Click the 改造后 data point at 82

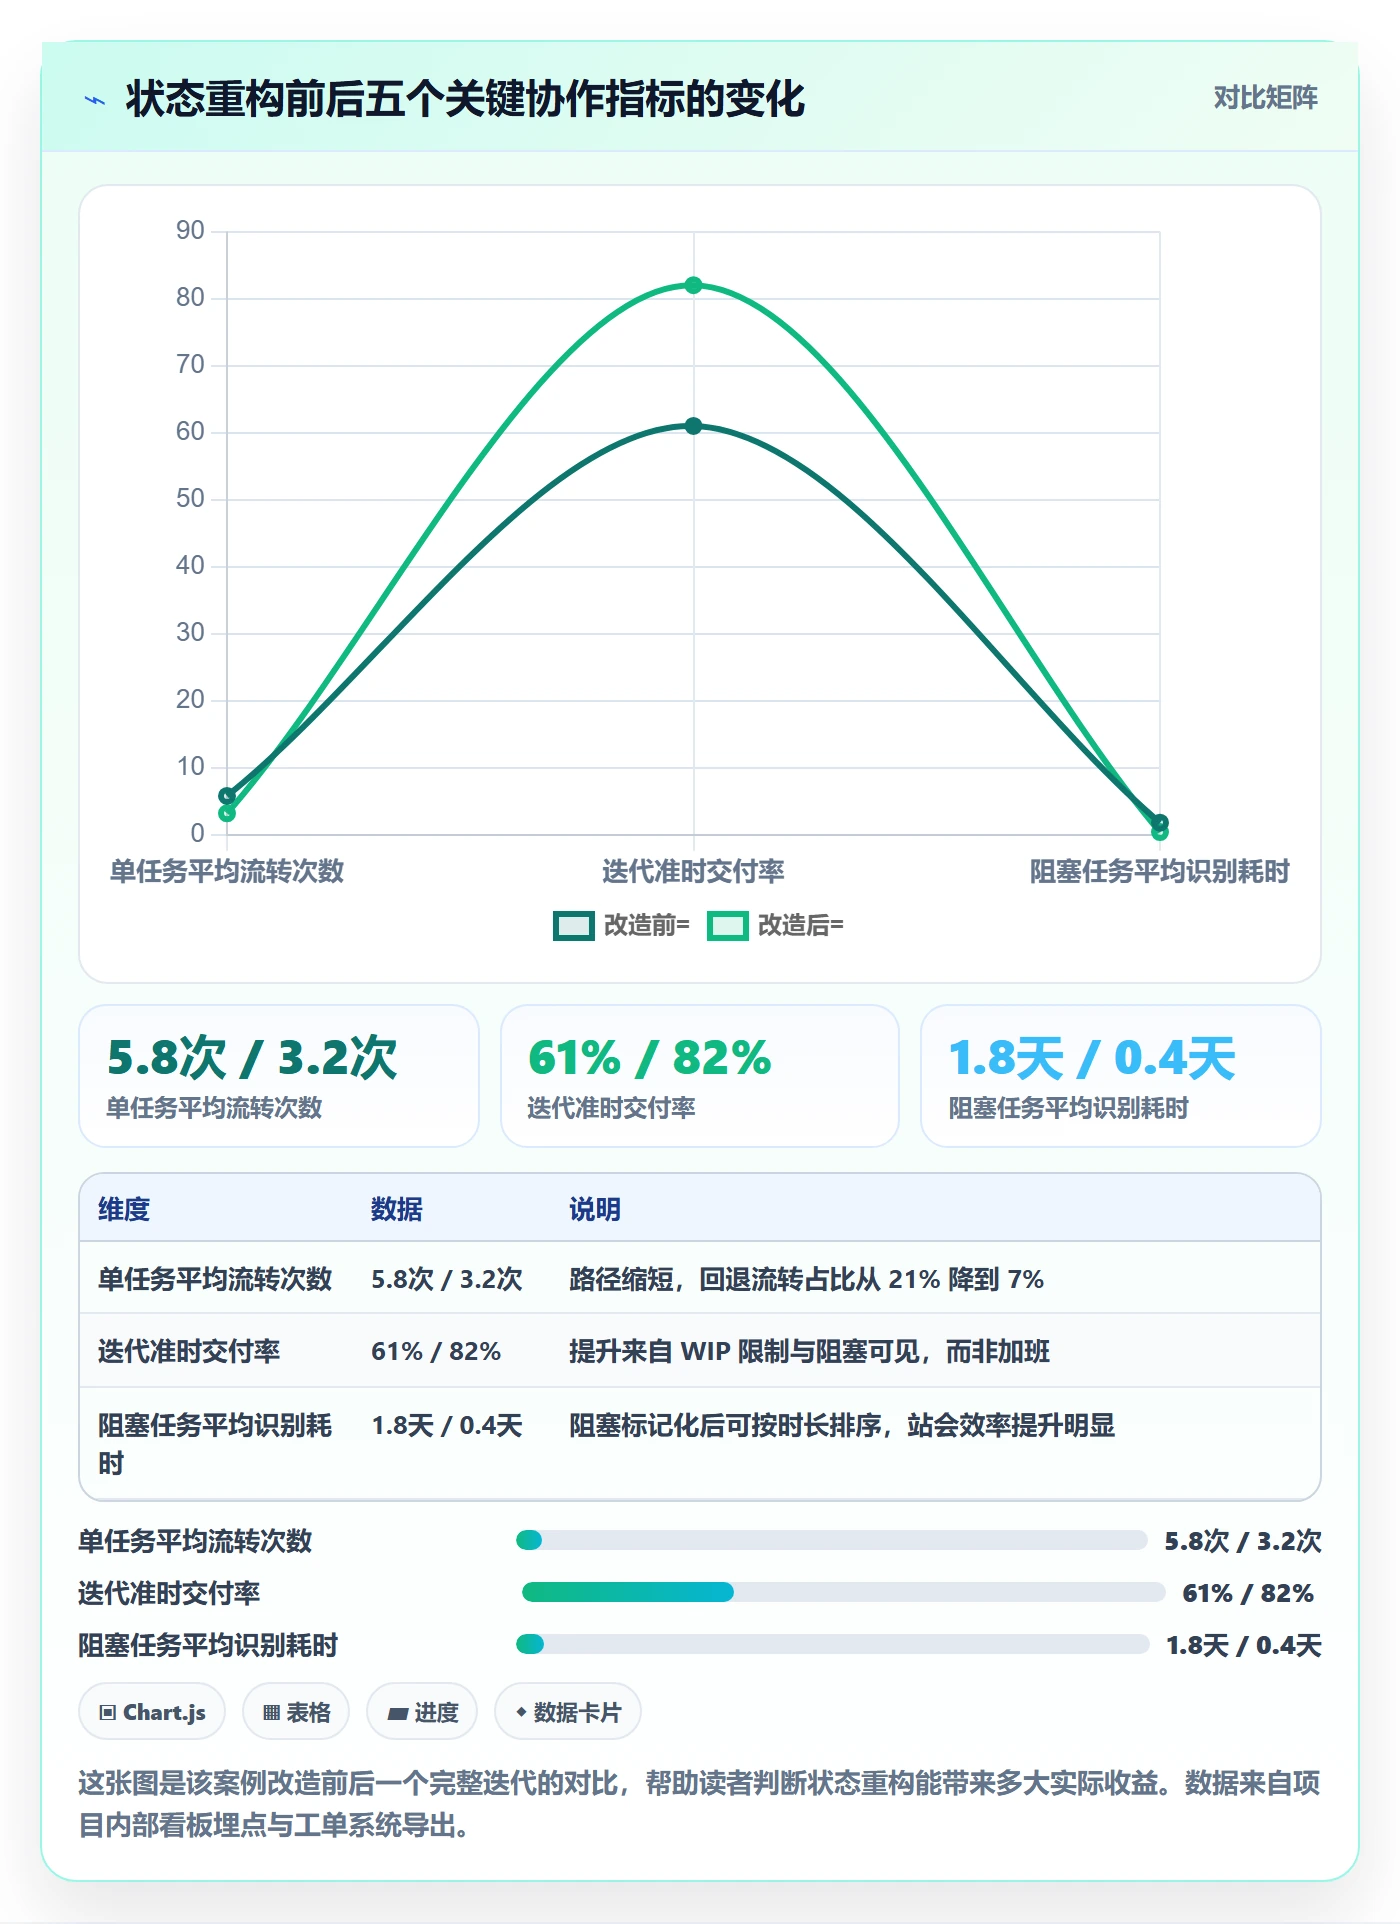[x=693, y=285]
